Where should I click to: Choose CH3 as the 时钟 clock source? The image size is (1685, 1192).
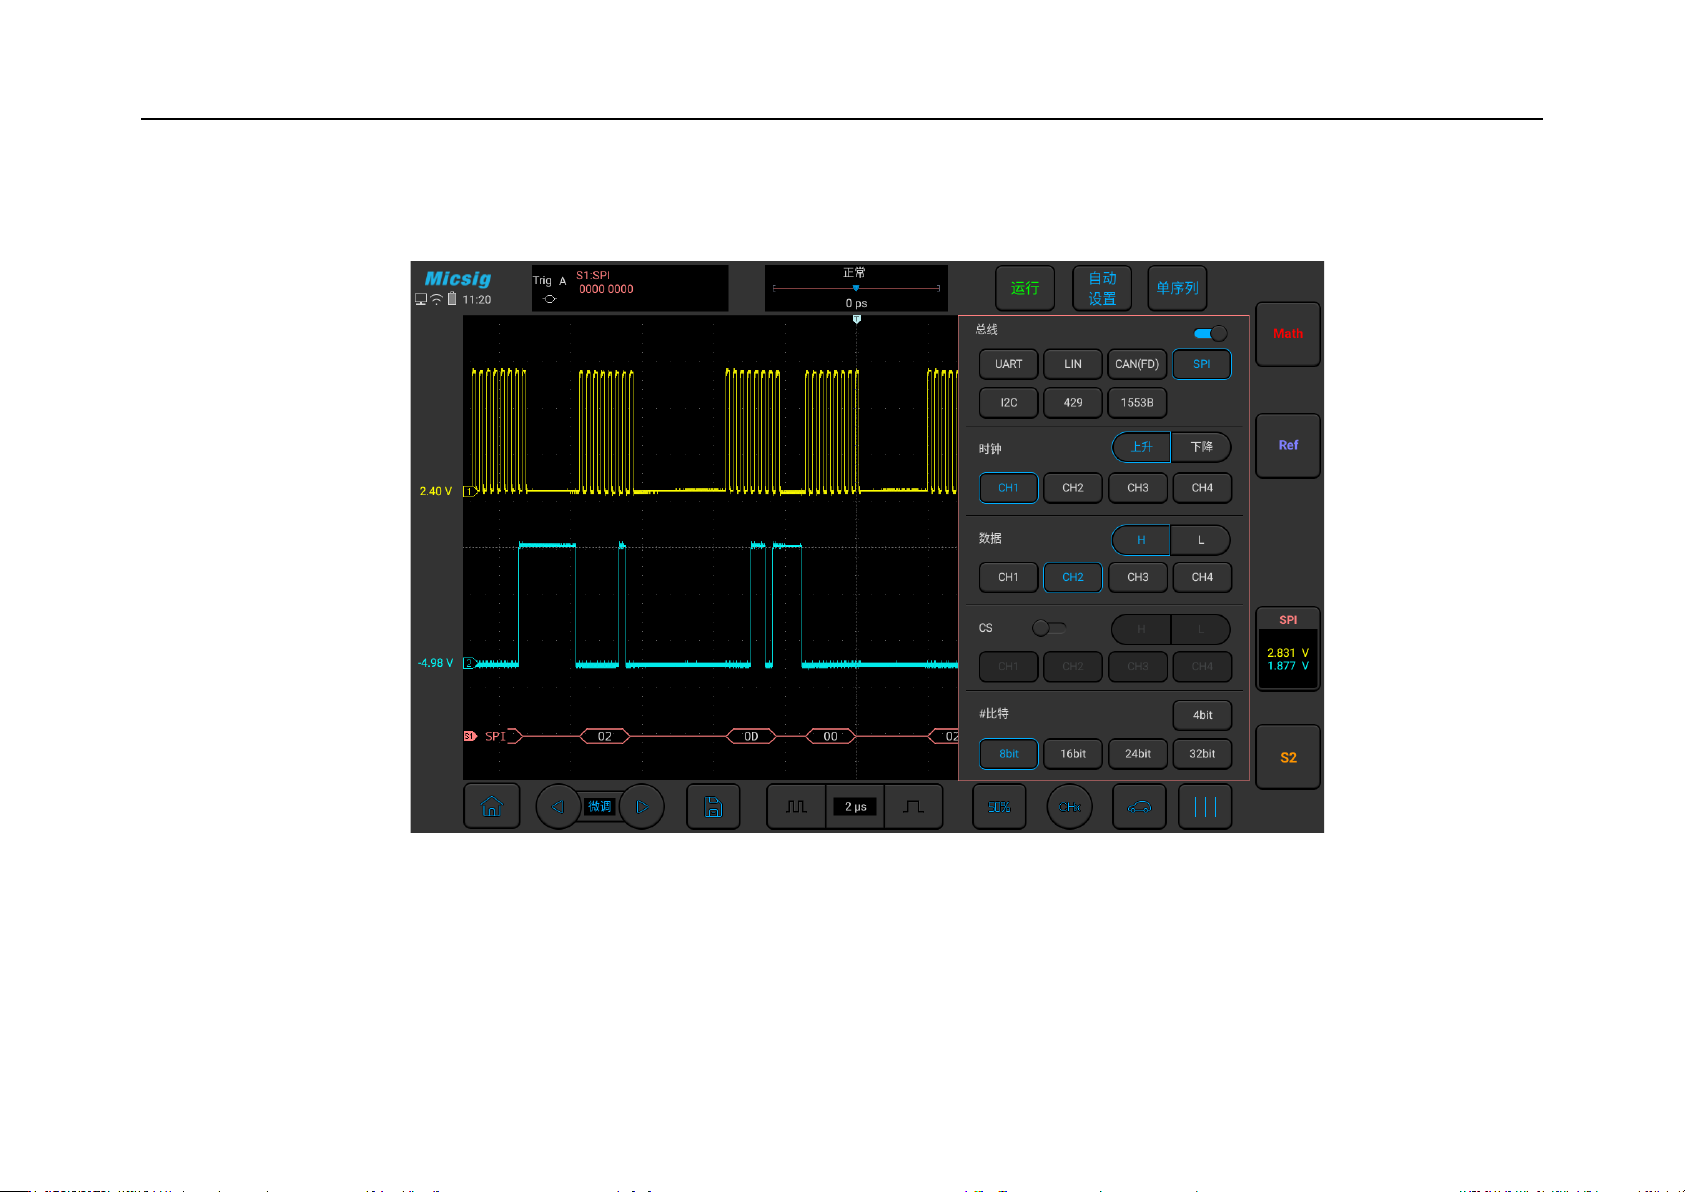(1138, 488)
